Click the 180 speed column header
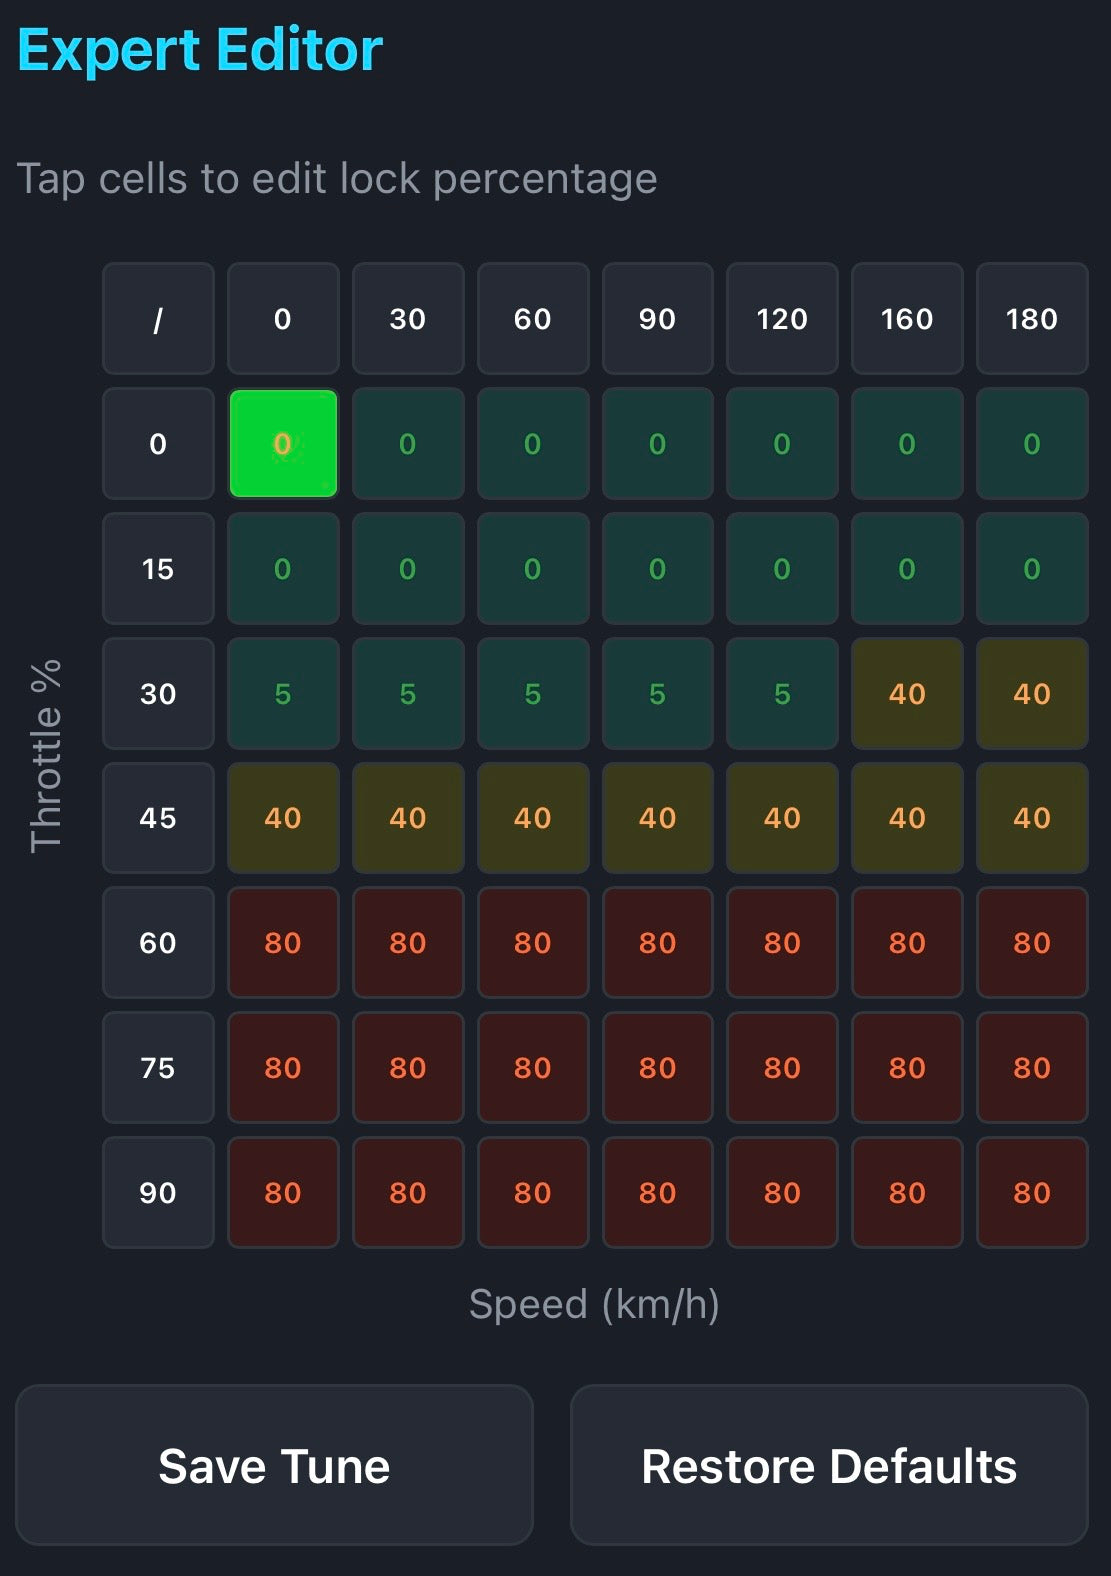The image size is (1111, 1576). click(1032, 319)
